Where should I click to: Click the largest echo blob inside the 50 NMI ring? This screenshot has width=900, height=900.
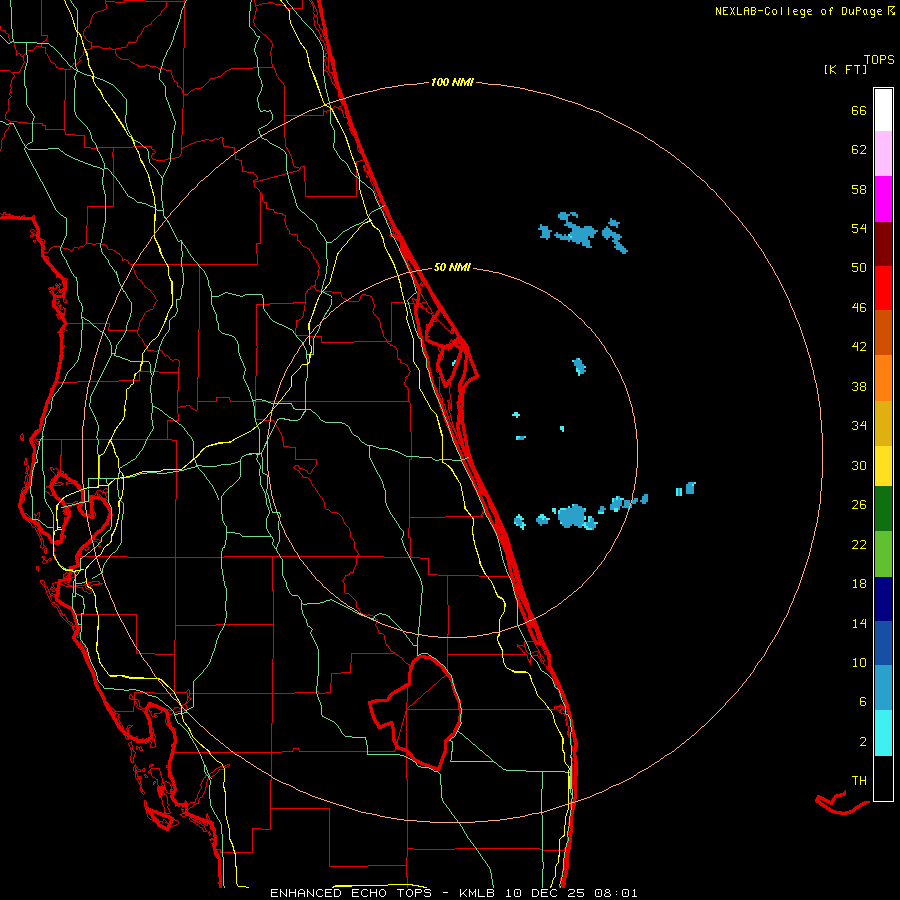(573, 516)
